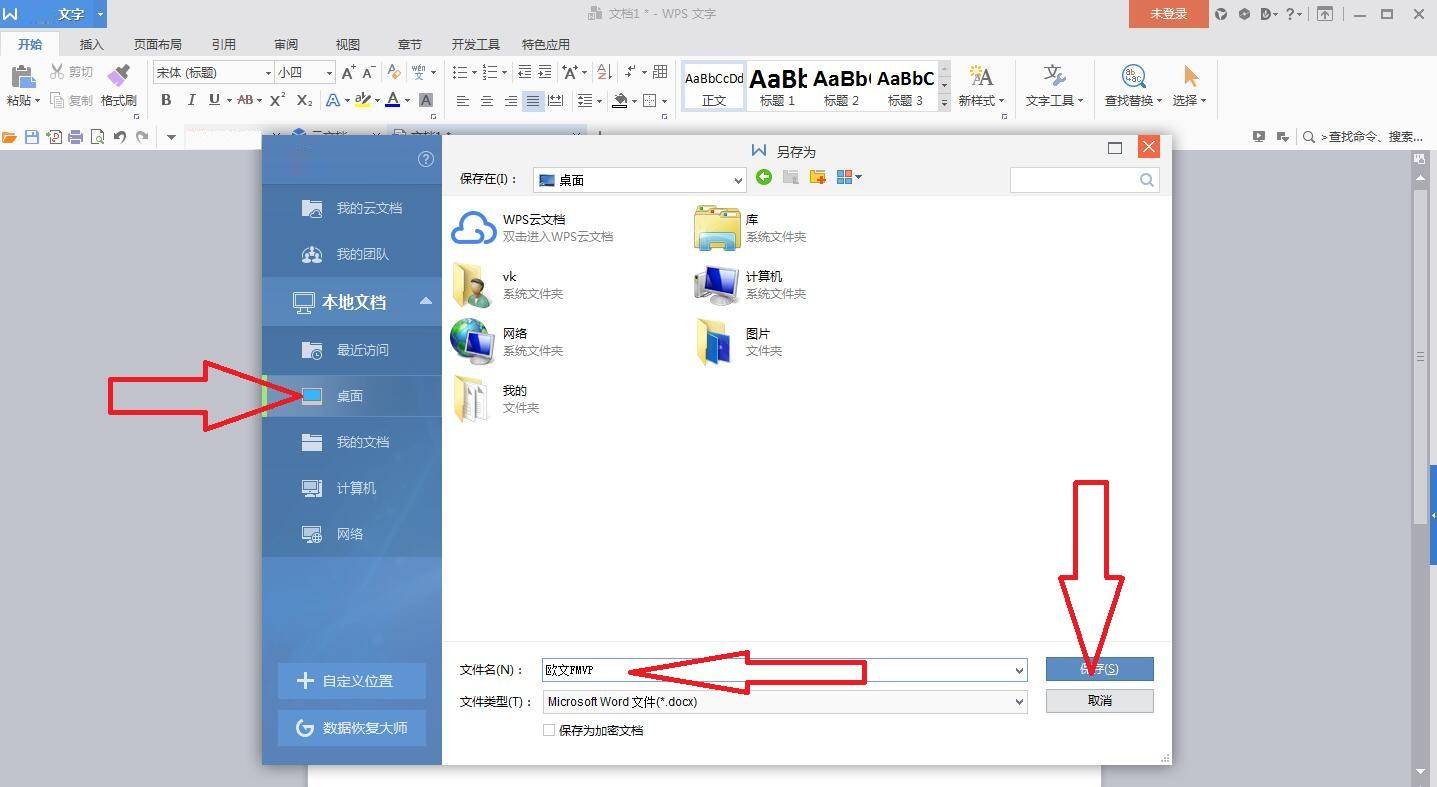Open the 审阅 ribbon tab
The height and width of the screenshot is (787, 1437).
pos(286,44)
